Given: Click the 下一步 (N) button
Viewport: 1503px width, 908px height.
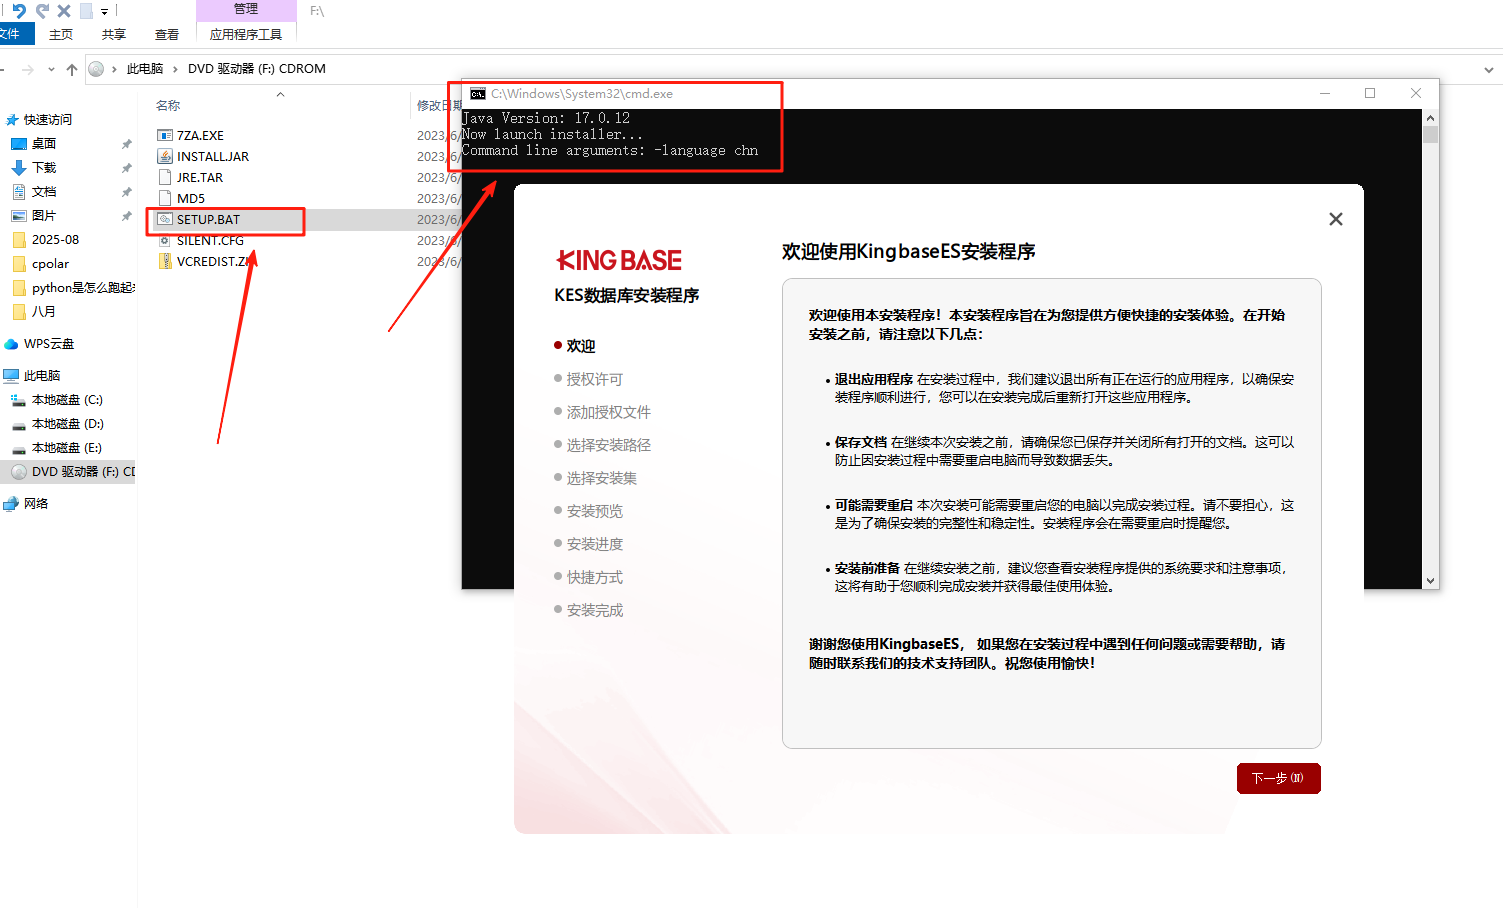Looking at the screenshot, I should tap(1279, 778).
